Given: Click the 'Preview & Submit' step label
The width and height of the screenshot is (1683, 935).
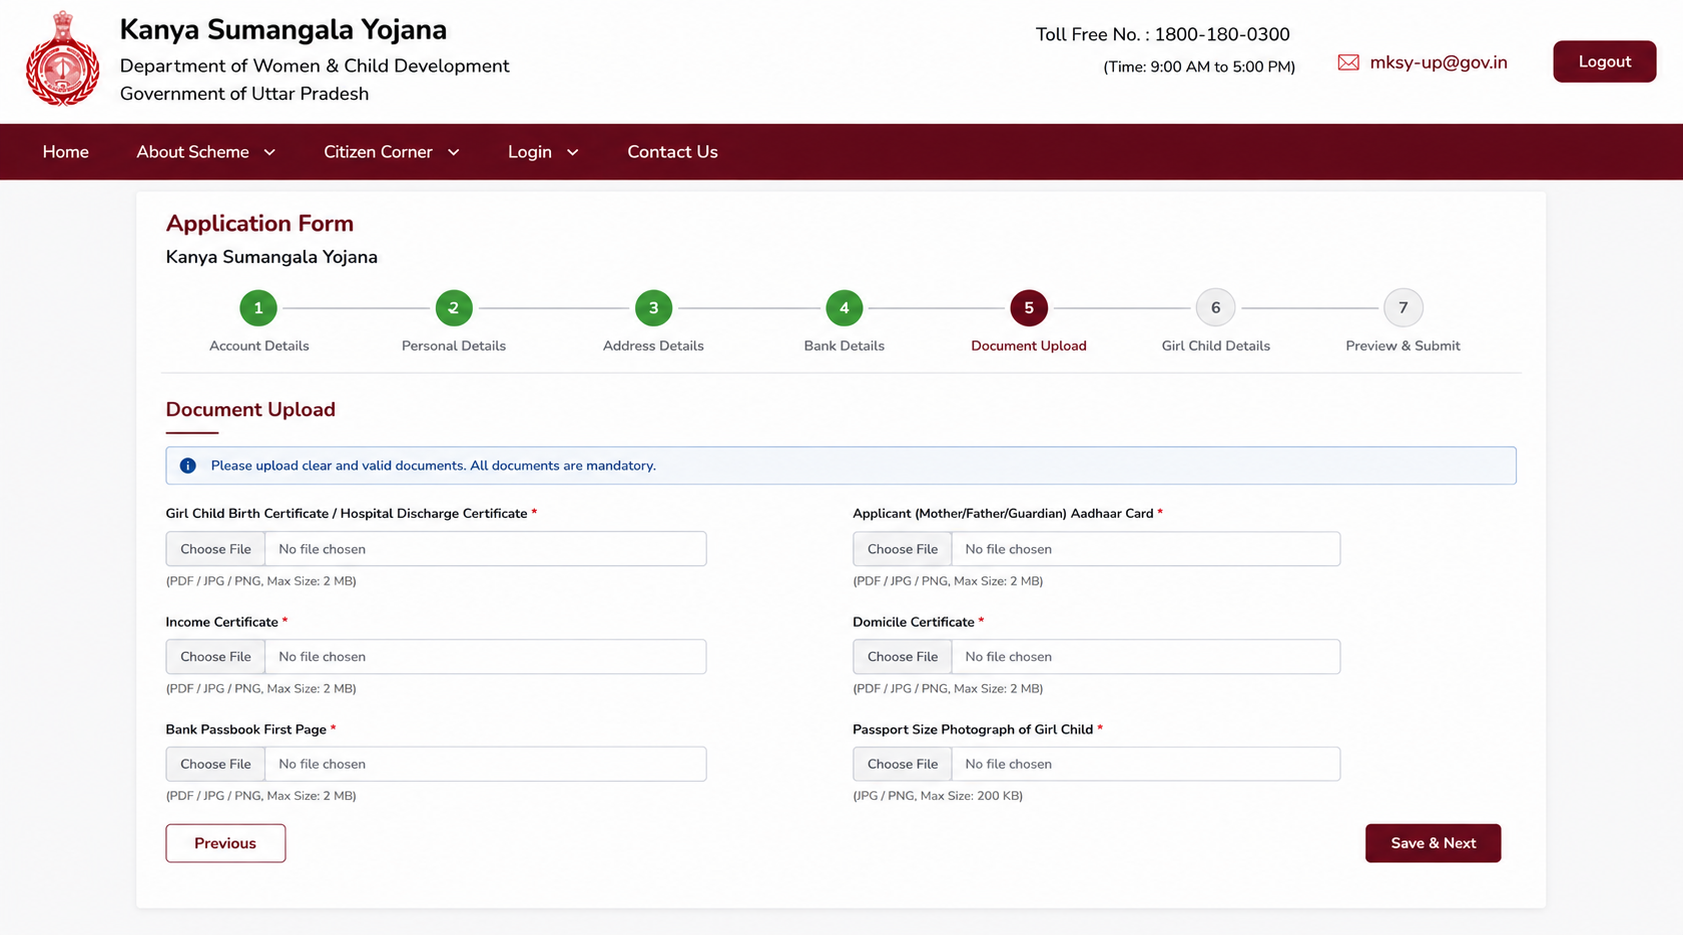Looking at the screenshot, I should (x=1403, y=346).
